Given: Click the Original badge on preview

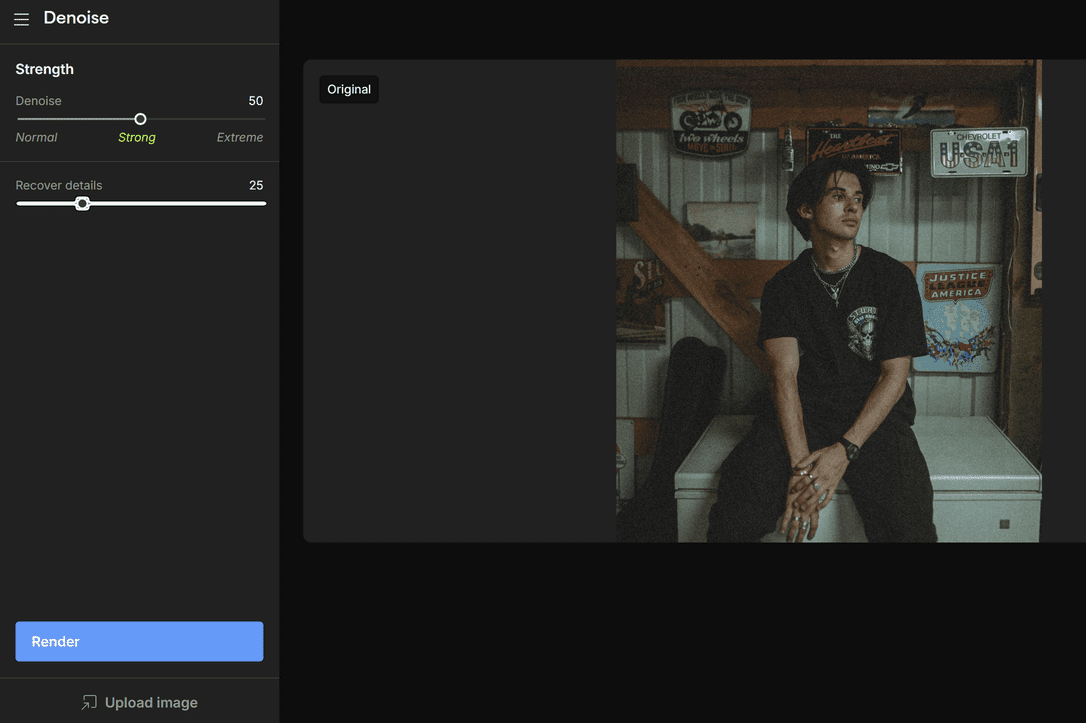Looking at the screenshot, I should [x=349, y=90].
